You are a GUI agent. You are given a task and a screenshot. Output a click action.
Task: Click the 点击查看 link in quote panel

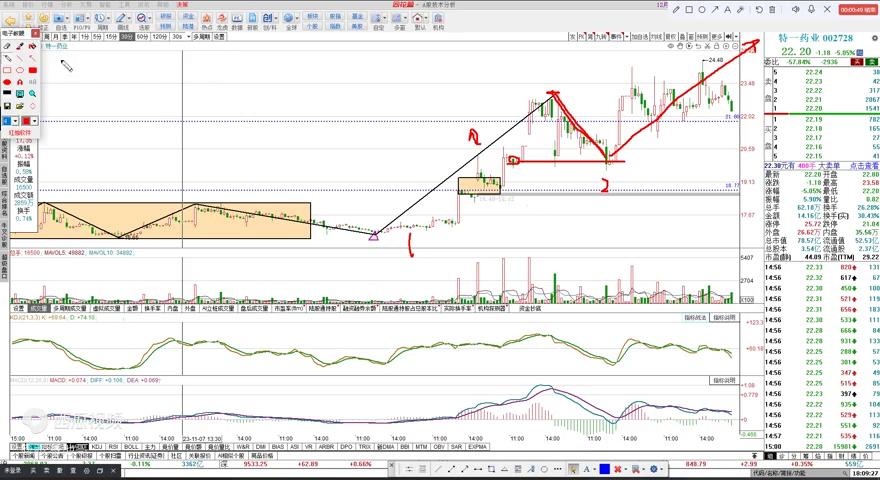point(864,166)
